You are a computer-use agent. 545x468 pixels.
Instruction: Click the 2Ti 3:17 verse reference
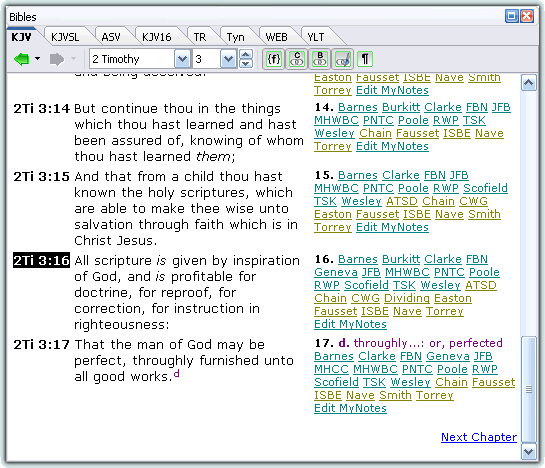tap(41, 345)
